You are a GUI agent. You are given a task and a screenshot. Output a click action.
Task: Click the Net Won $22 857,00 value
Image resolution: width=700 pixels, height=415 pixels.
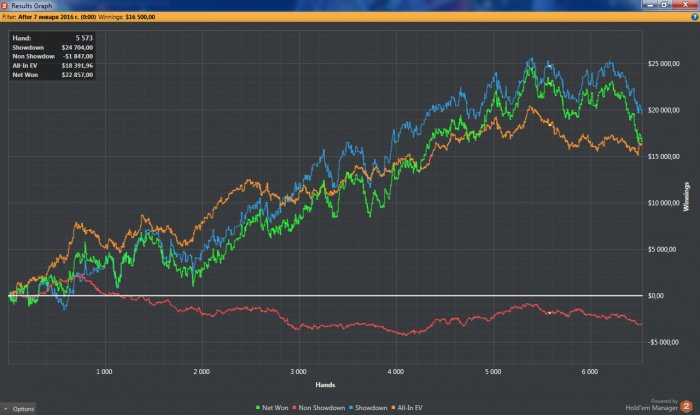(77, 75)
